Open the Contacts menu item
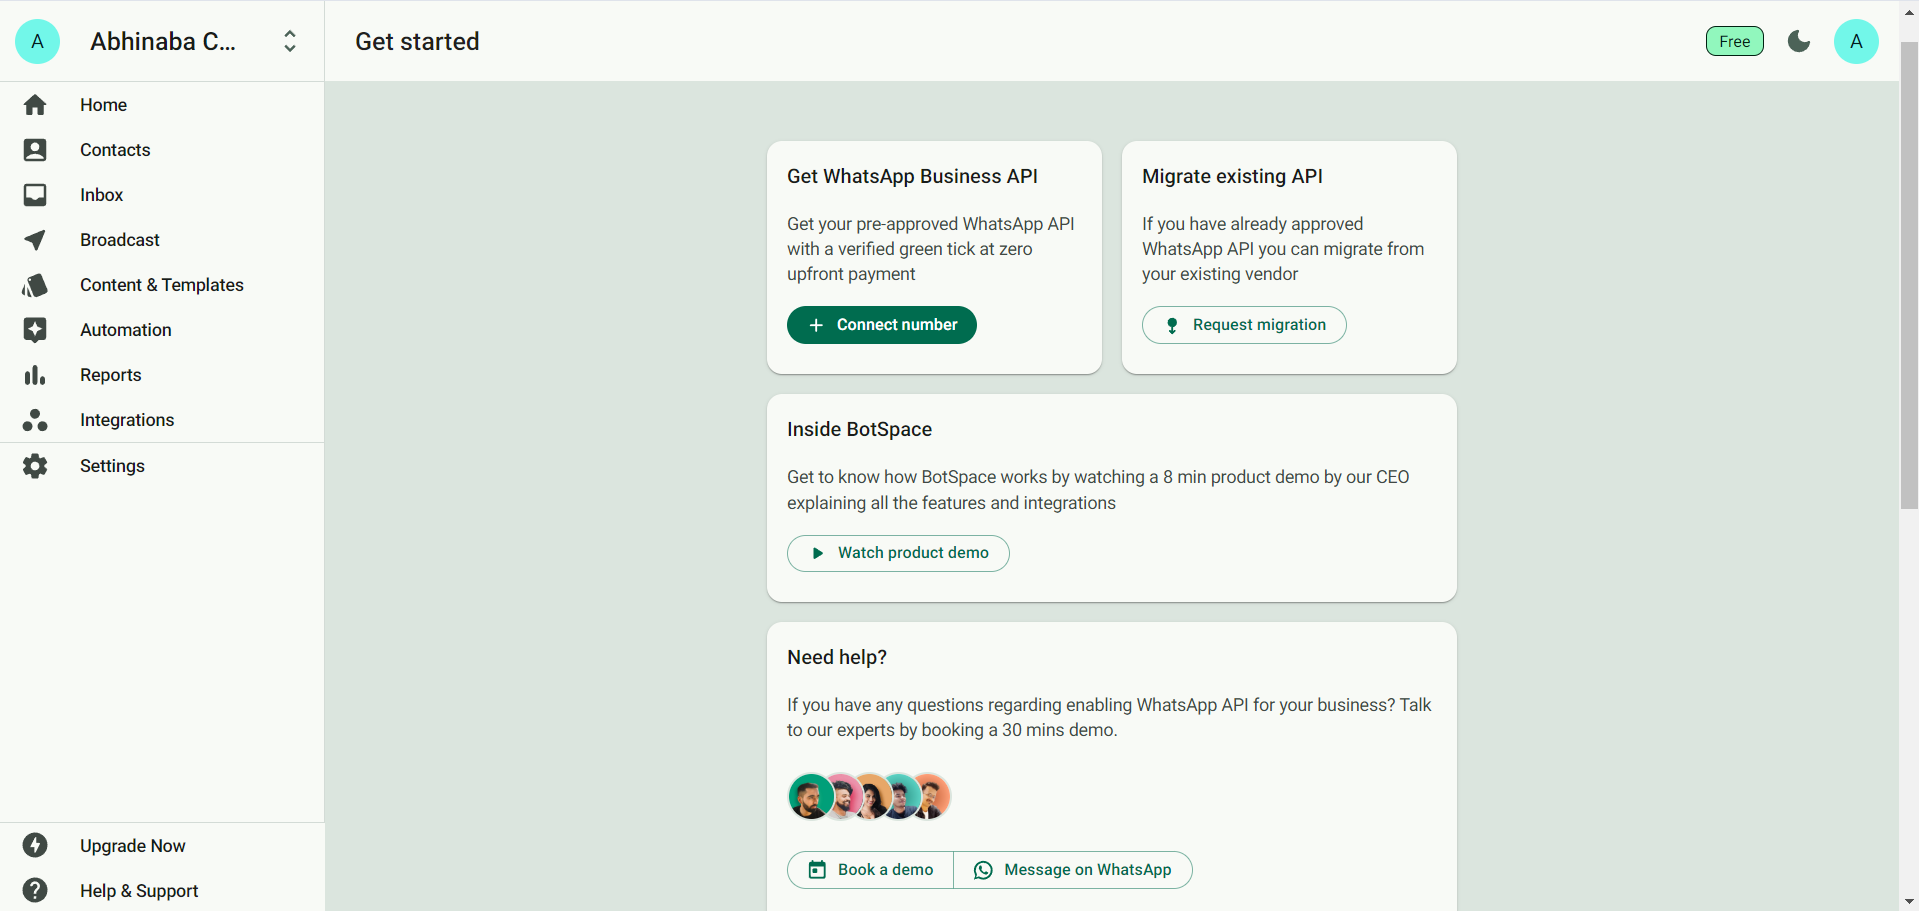The height and width of the screenshot is (911, 1919). pyautogui.click(x=162, y=150)
